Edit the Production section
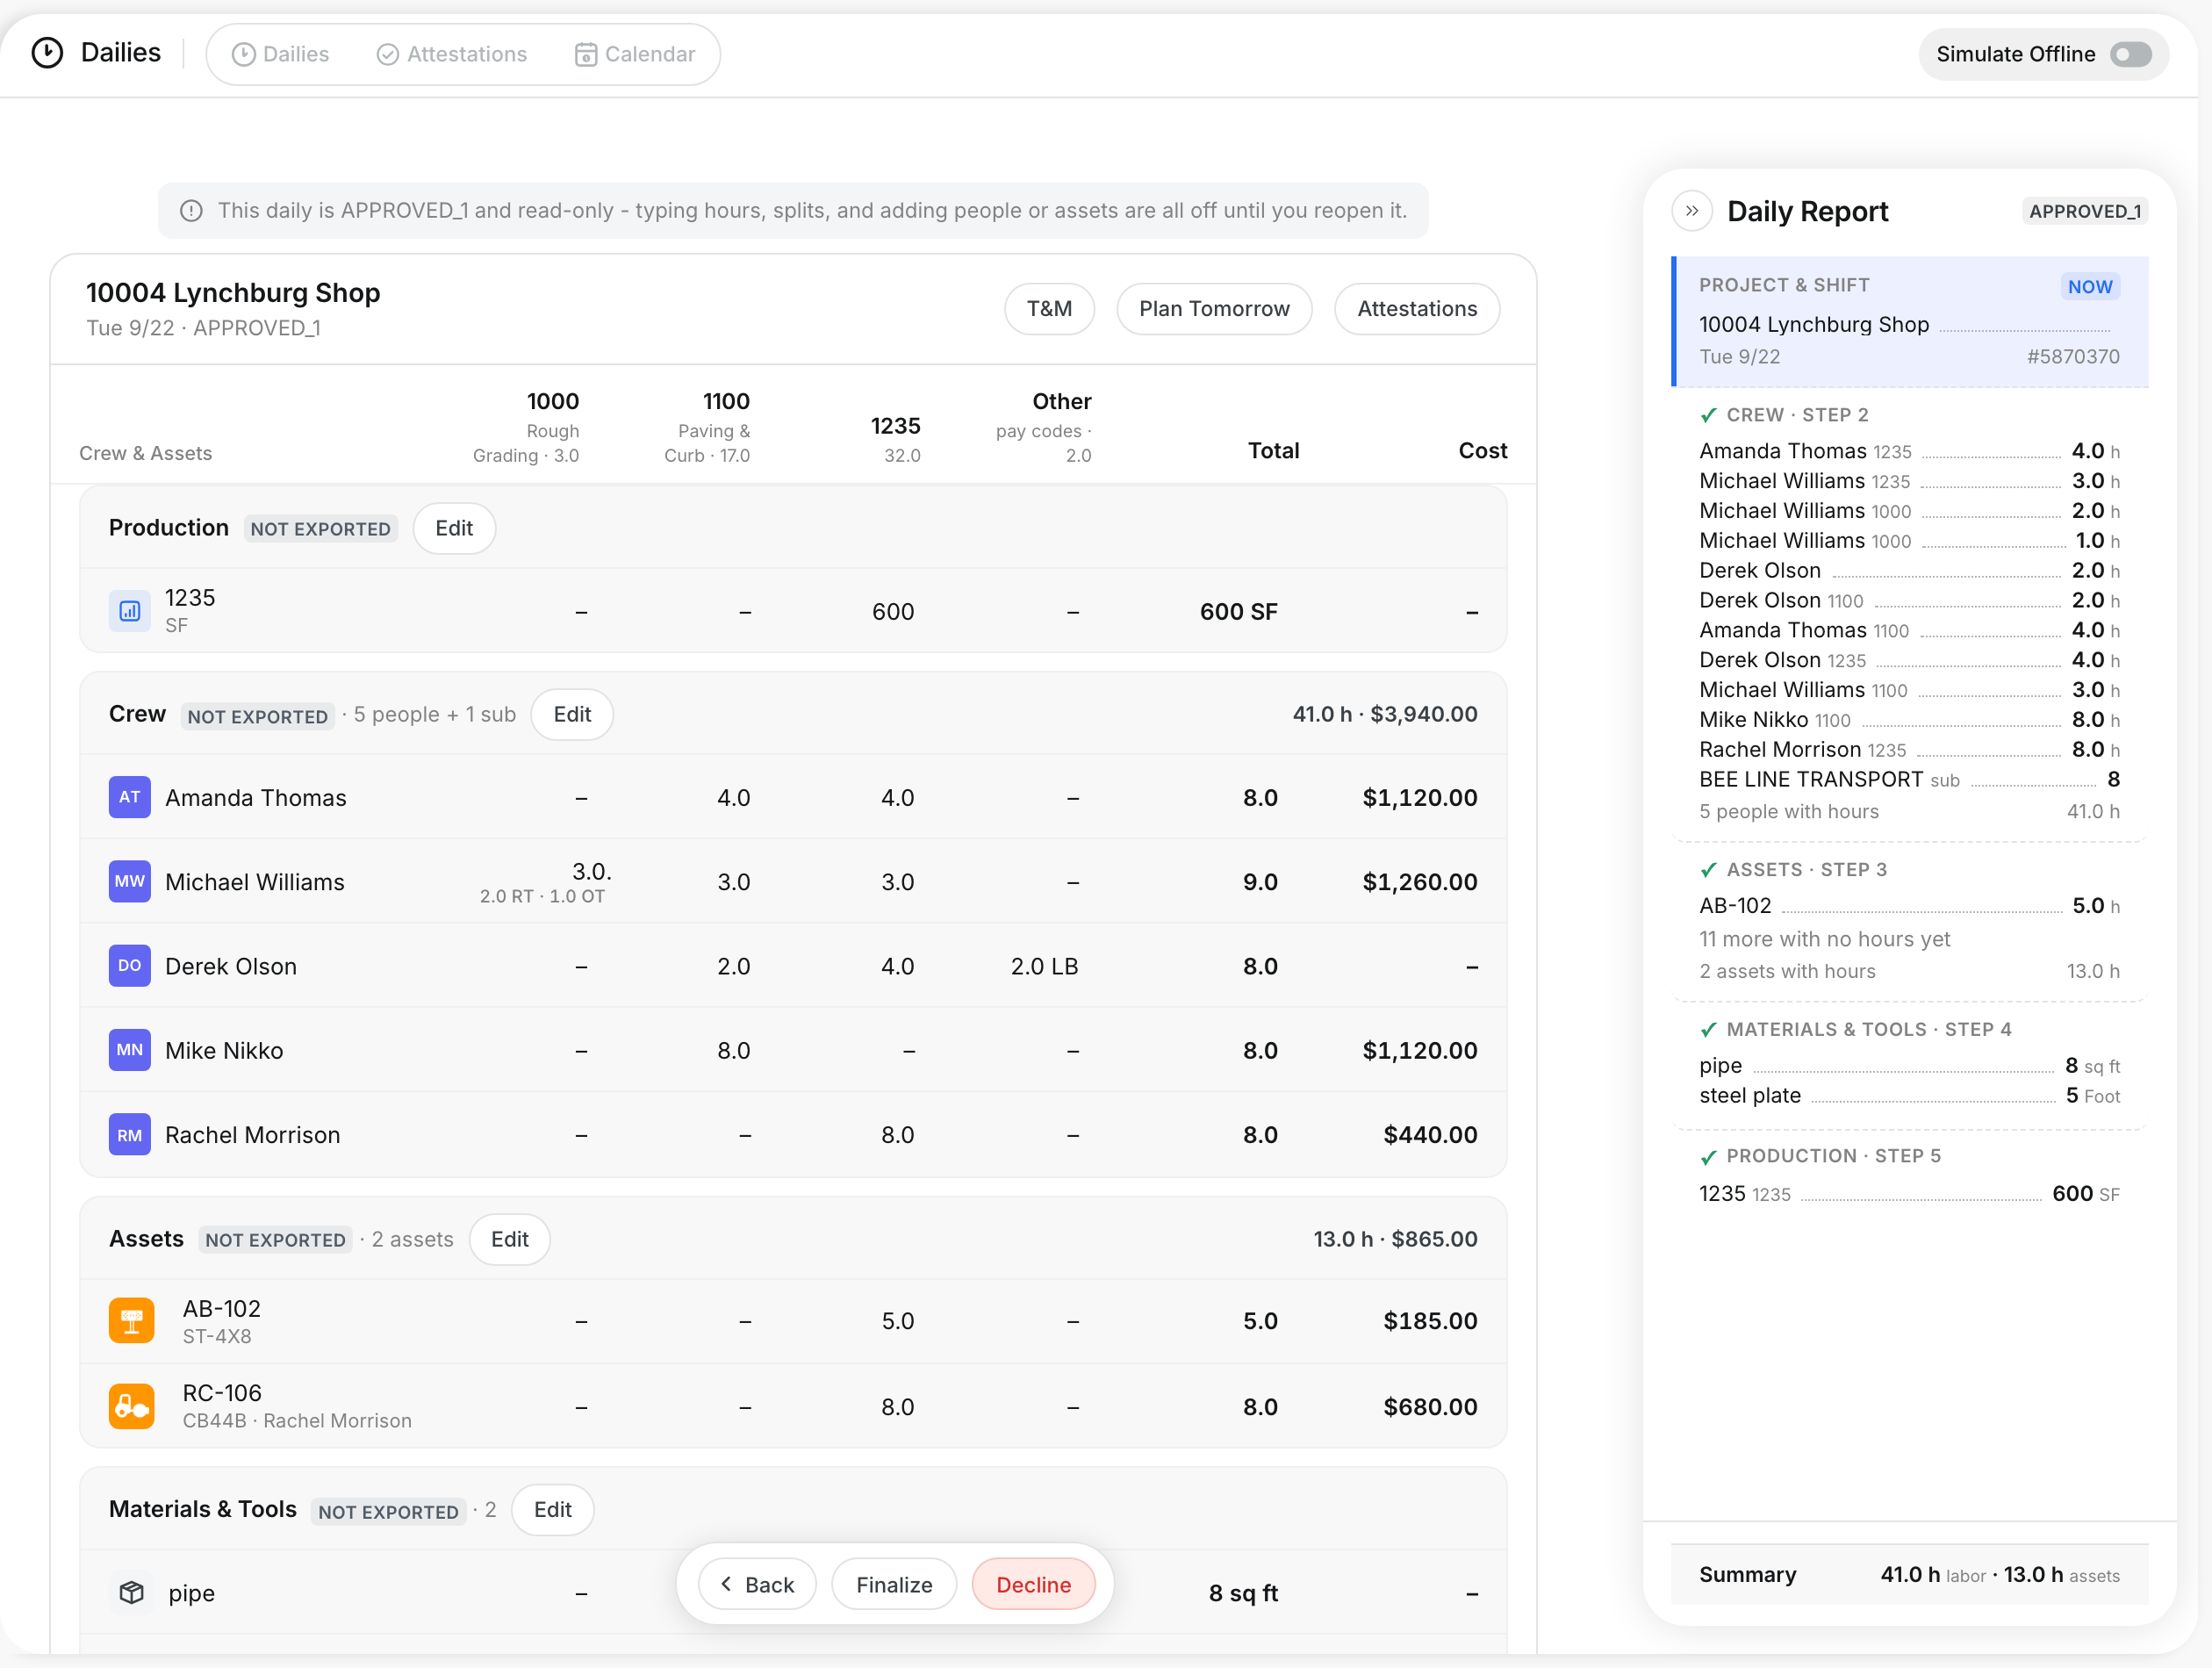2212x1668 pixels. point(454,528)
